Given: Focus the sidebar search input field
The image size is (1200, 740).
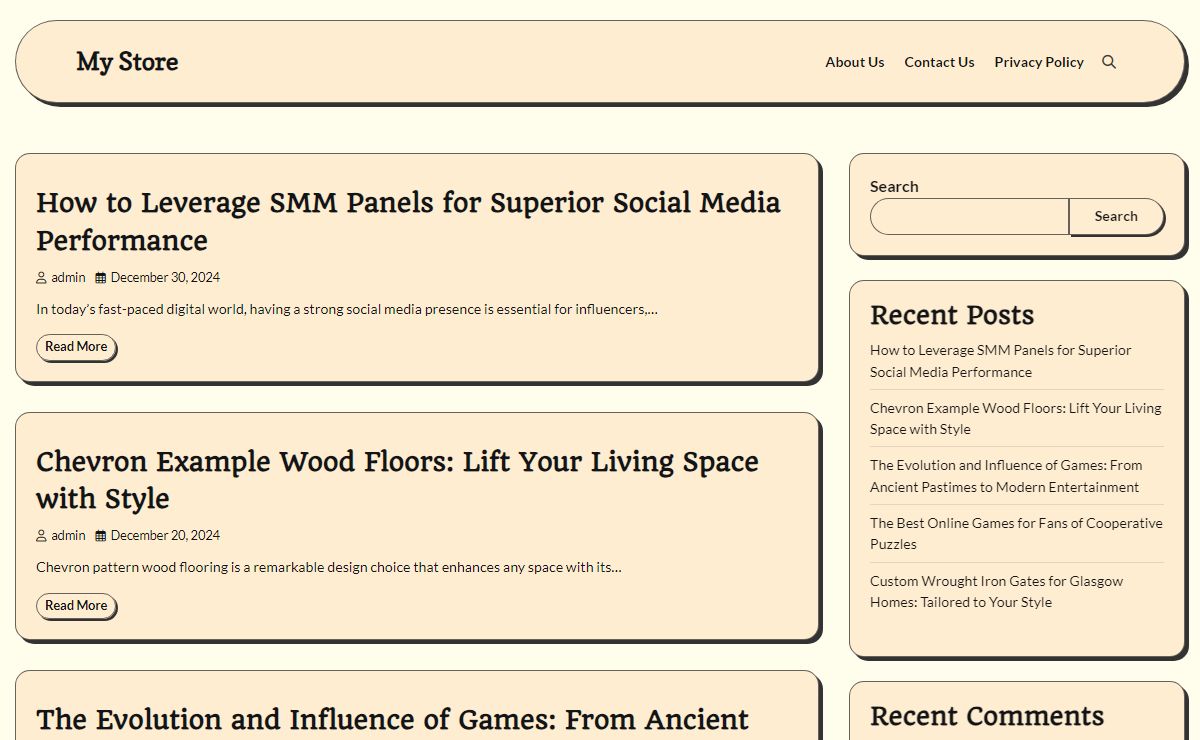Looking at the screenshot, I should point(969,217).
